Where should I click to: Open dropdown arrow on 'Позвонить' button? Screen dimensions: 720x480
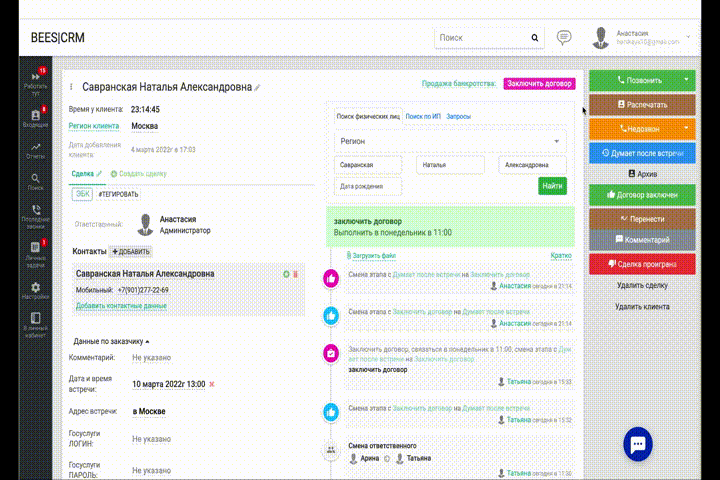pyautogui.click(x=686, y=79)
